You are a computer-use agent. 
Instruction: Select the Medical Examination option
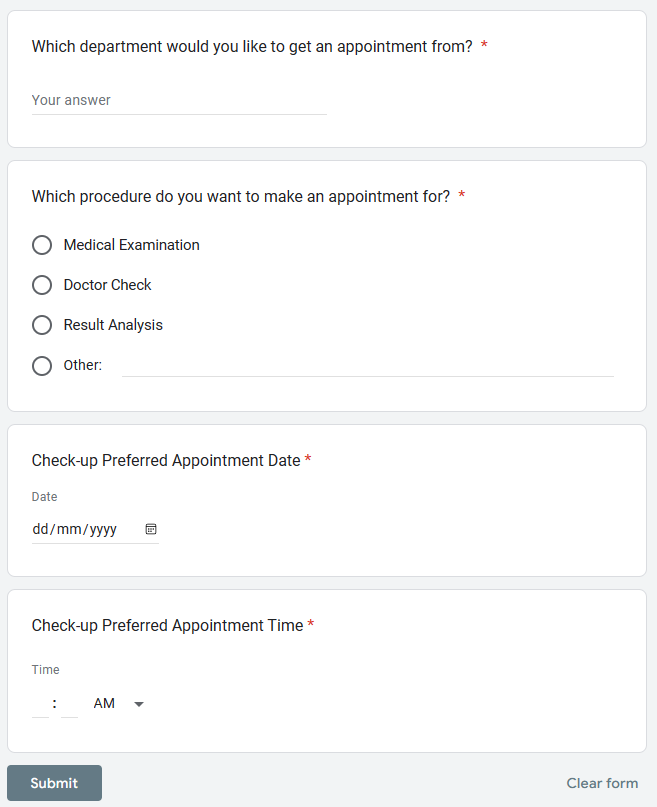(42, 245)
